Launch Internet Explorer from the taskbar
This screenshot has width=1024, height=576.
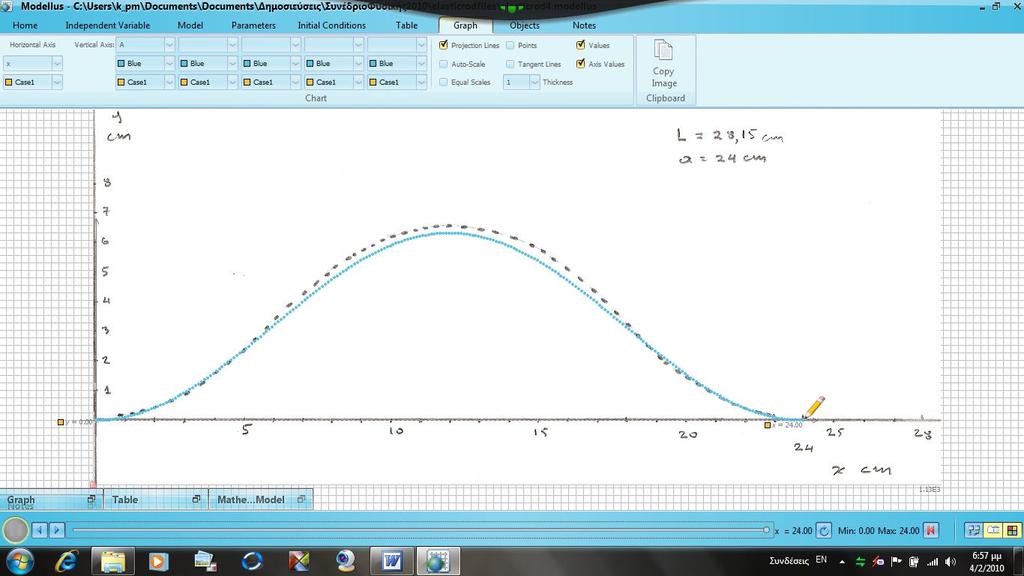pyautogui.click(x=66, y=561)
